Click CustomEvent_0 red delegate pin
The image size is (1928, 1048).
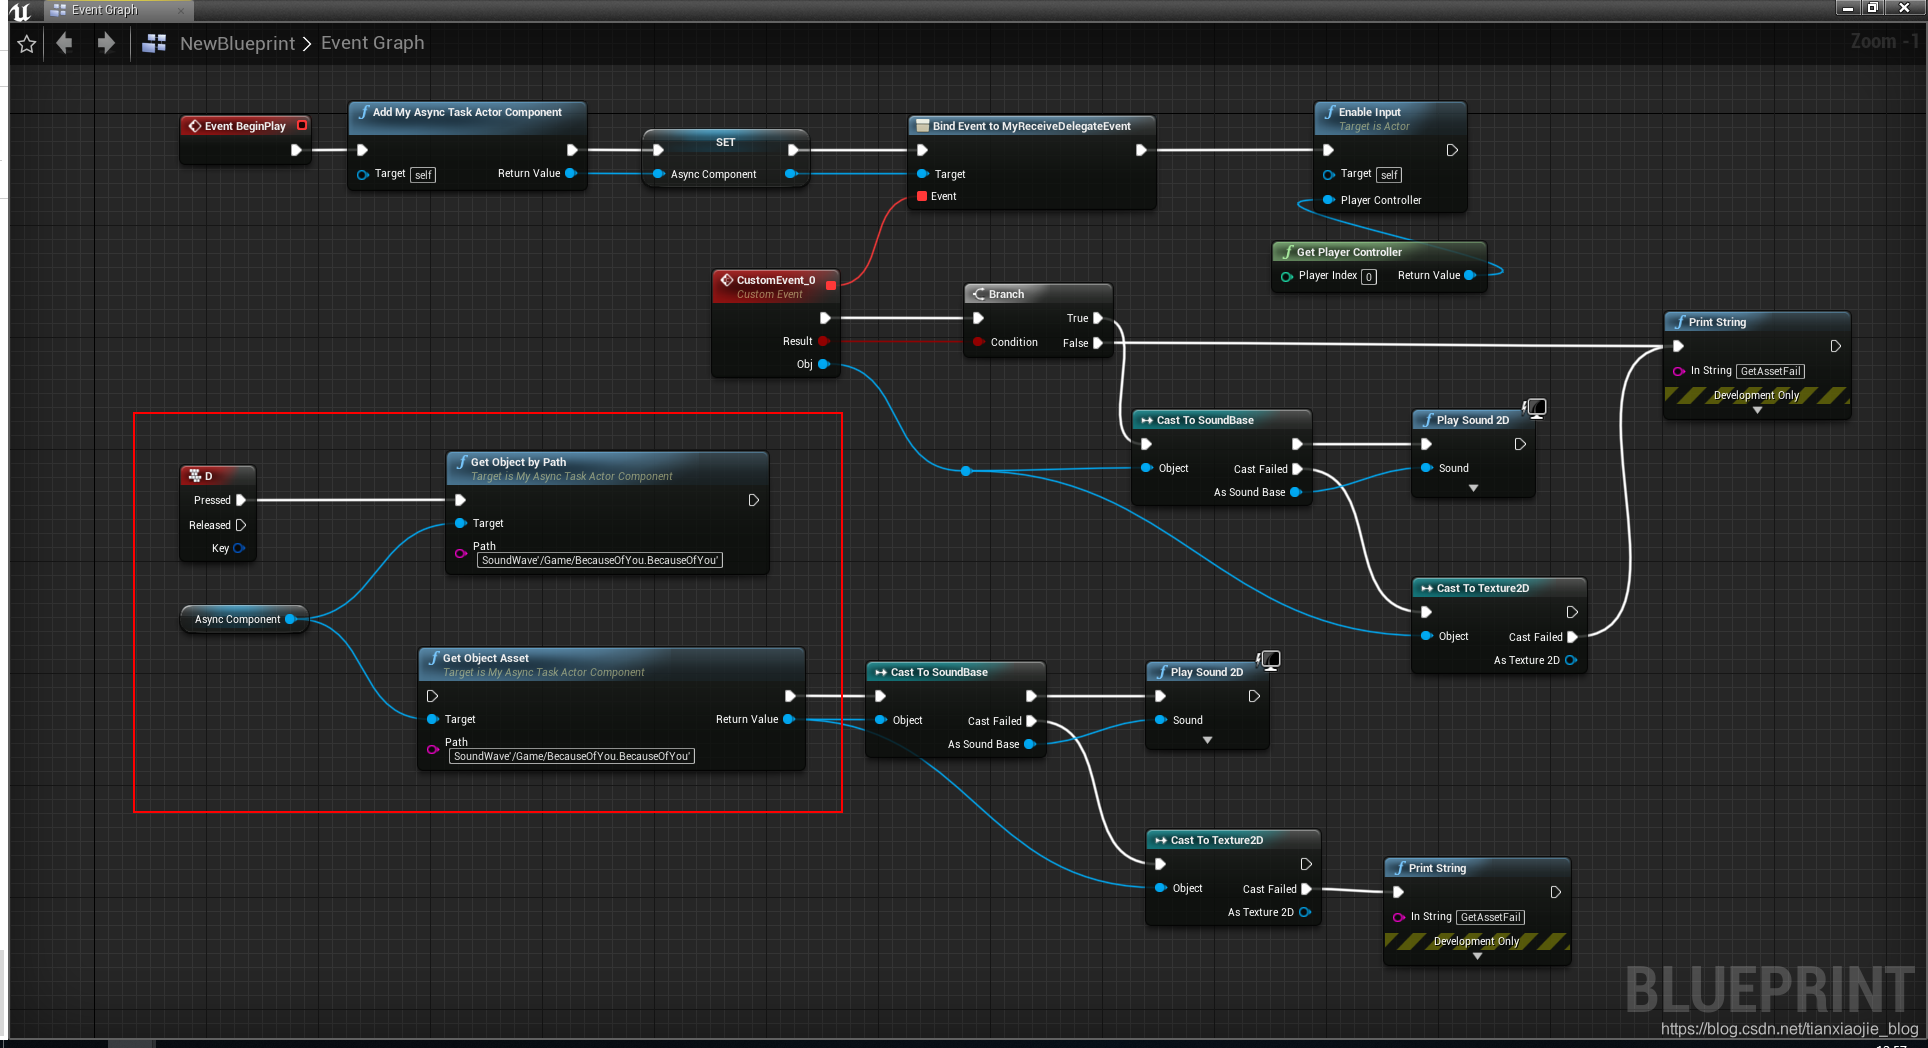click(x=831, y=285)
